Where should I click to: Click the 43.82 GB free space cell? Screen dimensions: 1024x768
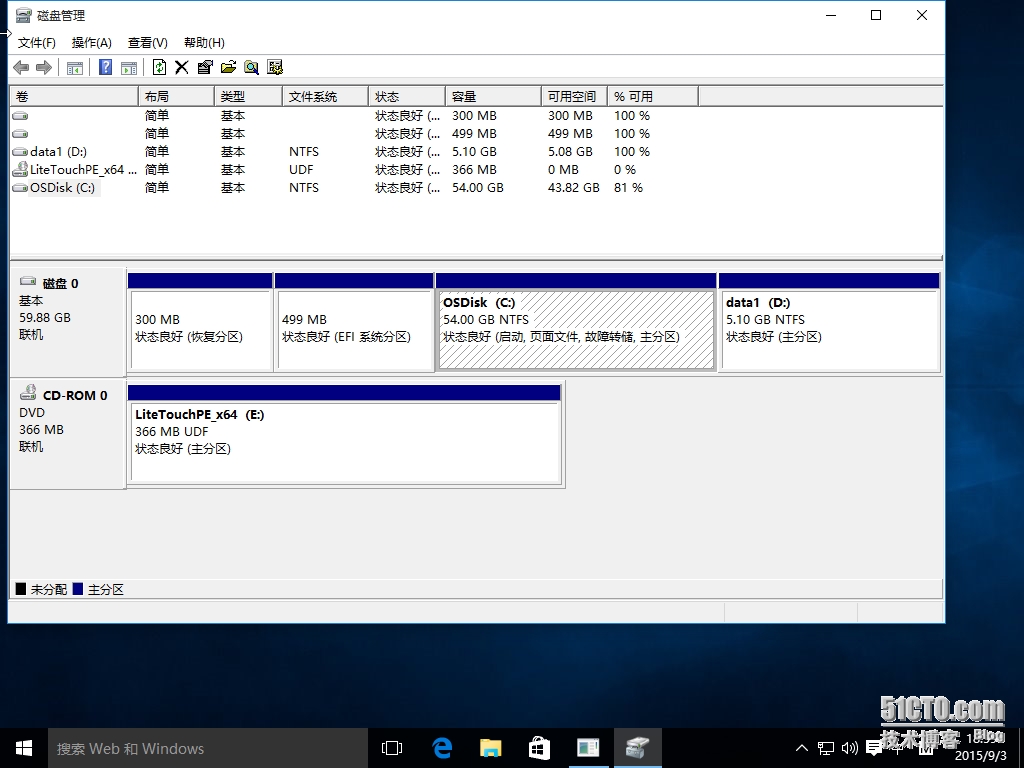(573, 187)
